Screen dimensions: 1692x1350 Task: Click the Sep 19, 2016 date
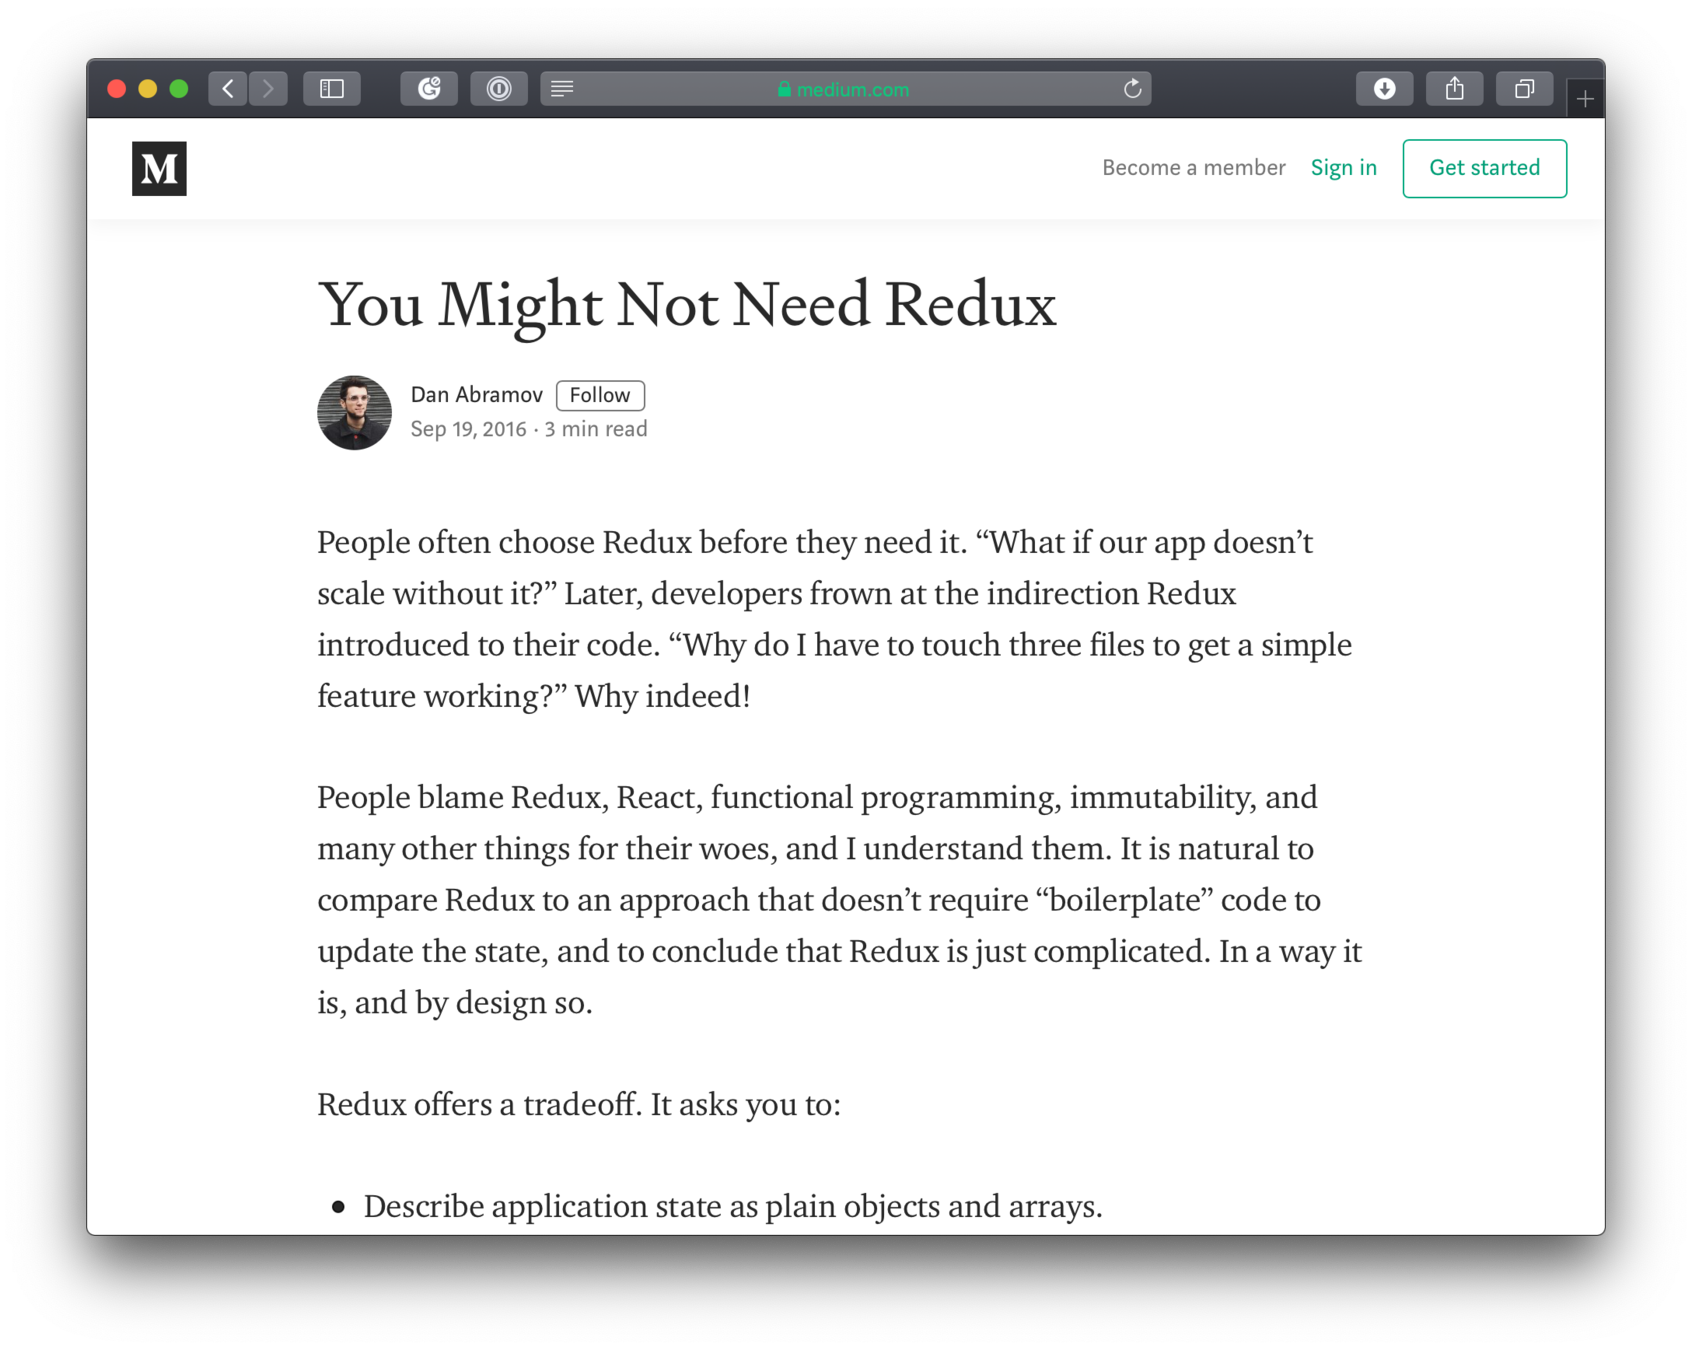[468, 429]
